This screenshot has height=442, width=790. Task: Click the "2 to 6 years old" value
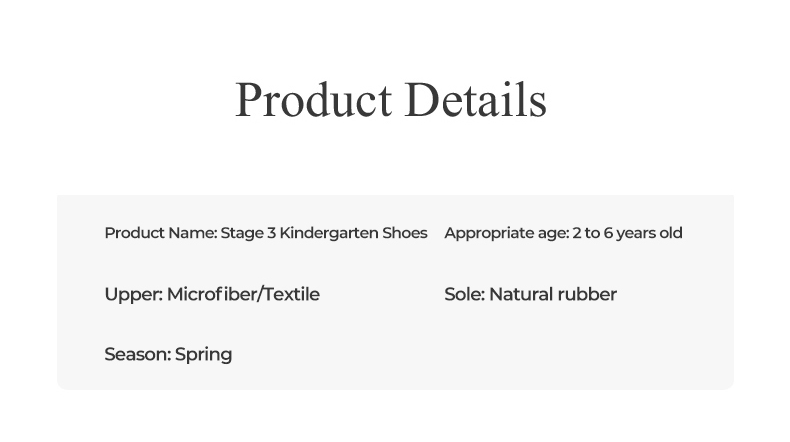pyautogui.click(x=627, y=233)
